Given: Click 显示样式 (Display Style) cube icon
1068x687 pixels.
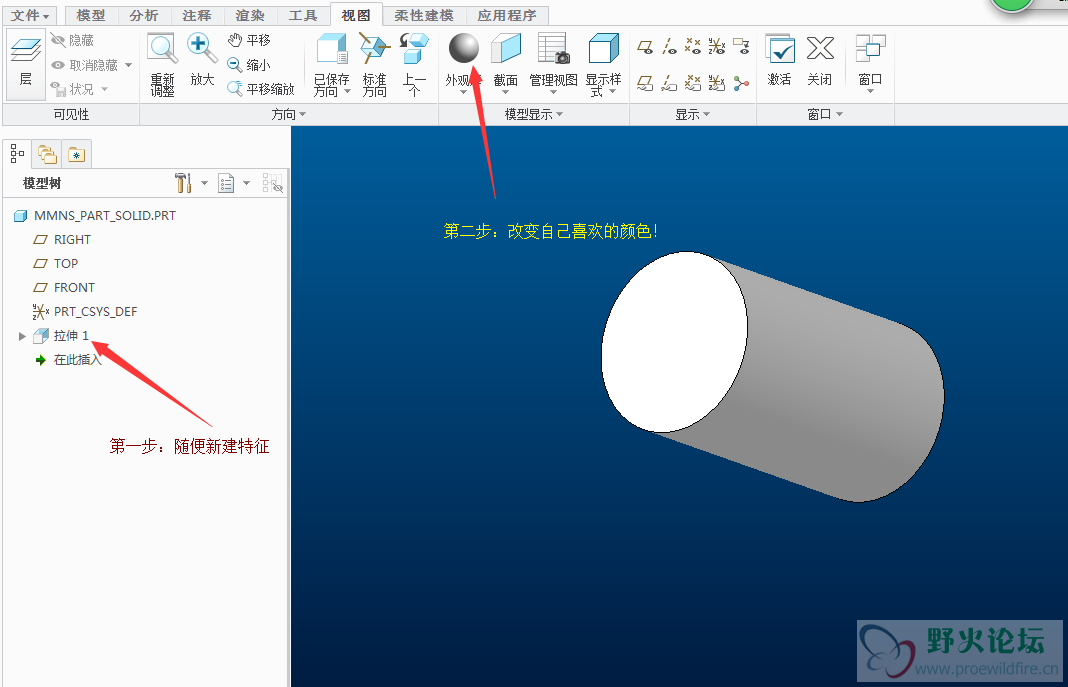Looking at the screenshot, I should (x=603, y=49).
